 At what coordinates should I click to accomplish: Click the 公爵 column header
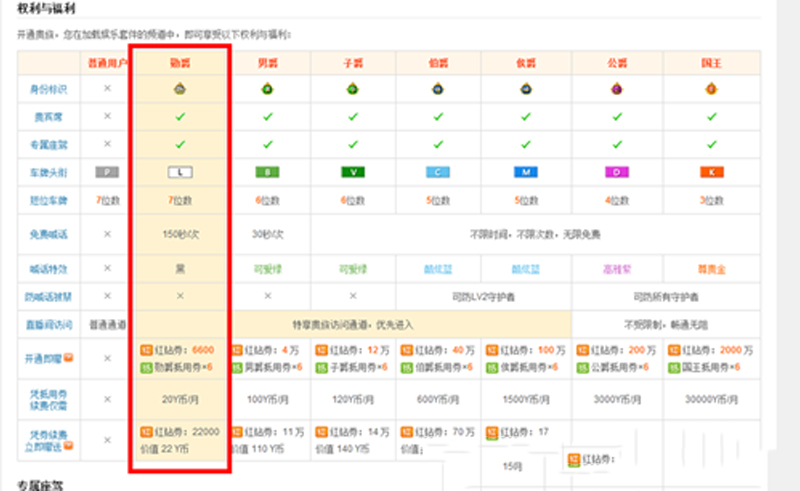click(x=617, y=63)
